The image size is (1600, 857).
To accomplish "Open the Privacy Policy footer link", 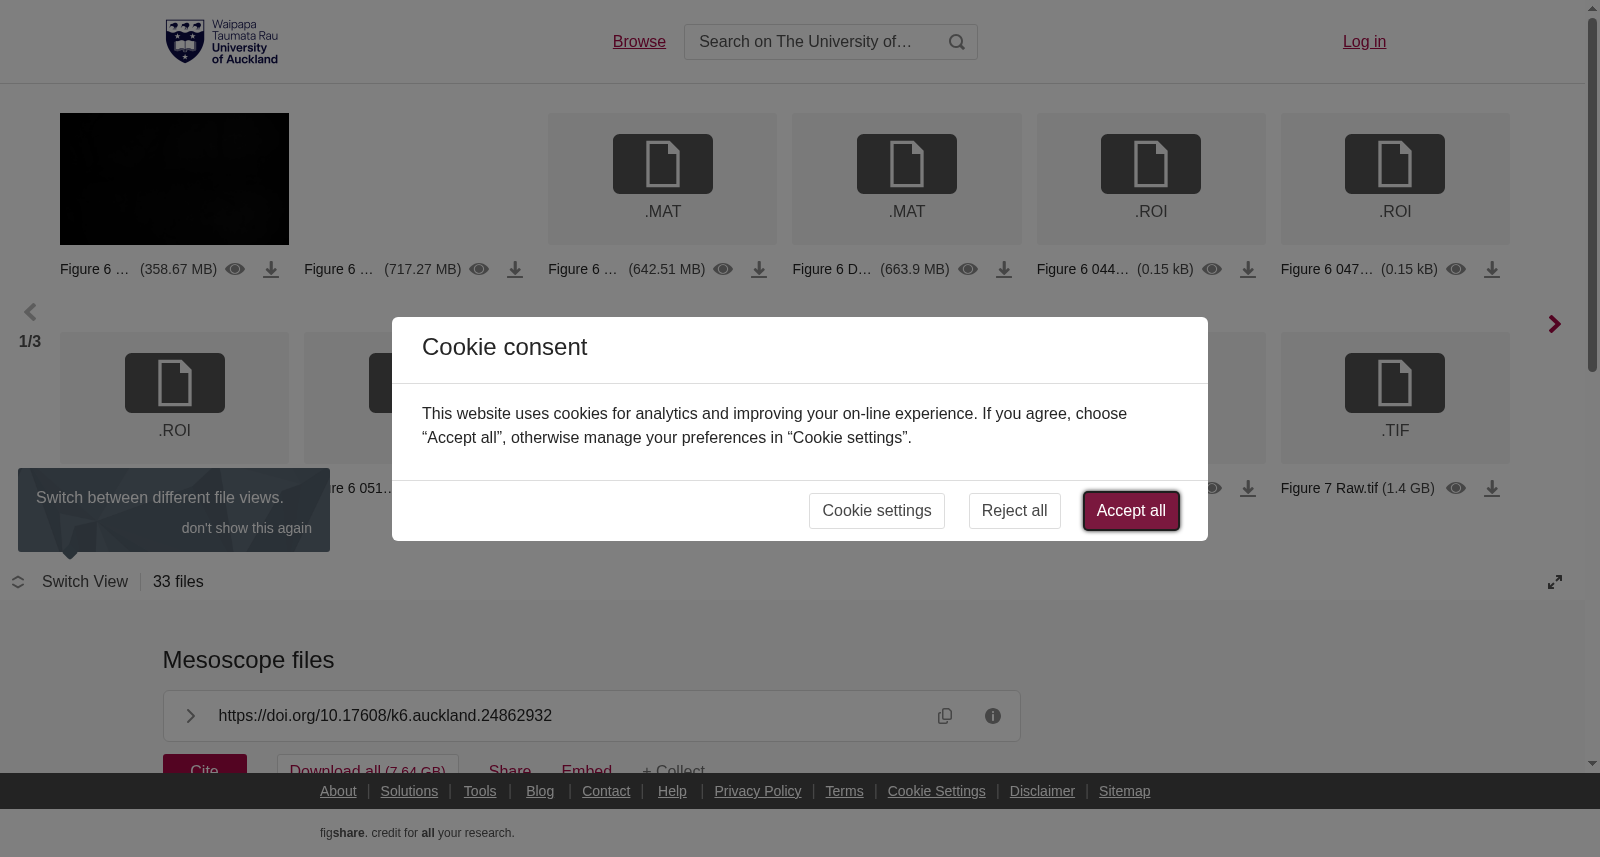I will coord(758,791).
